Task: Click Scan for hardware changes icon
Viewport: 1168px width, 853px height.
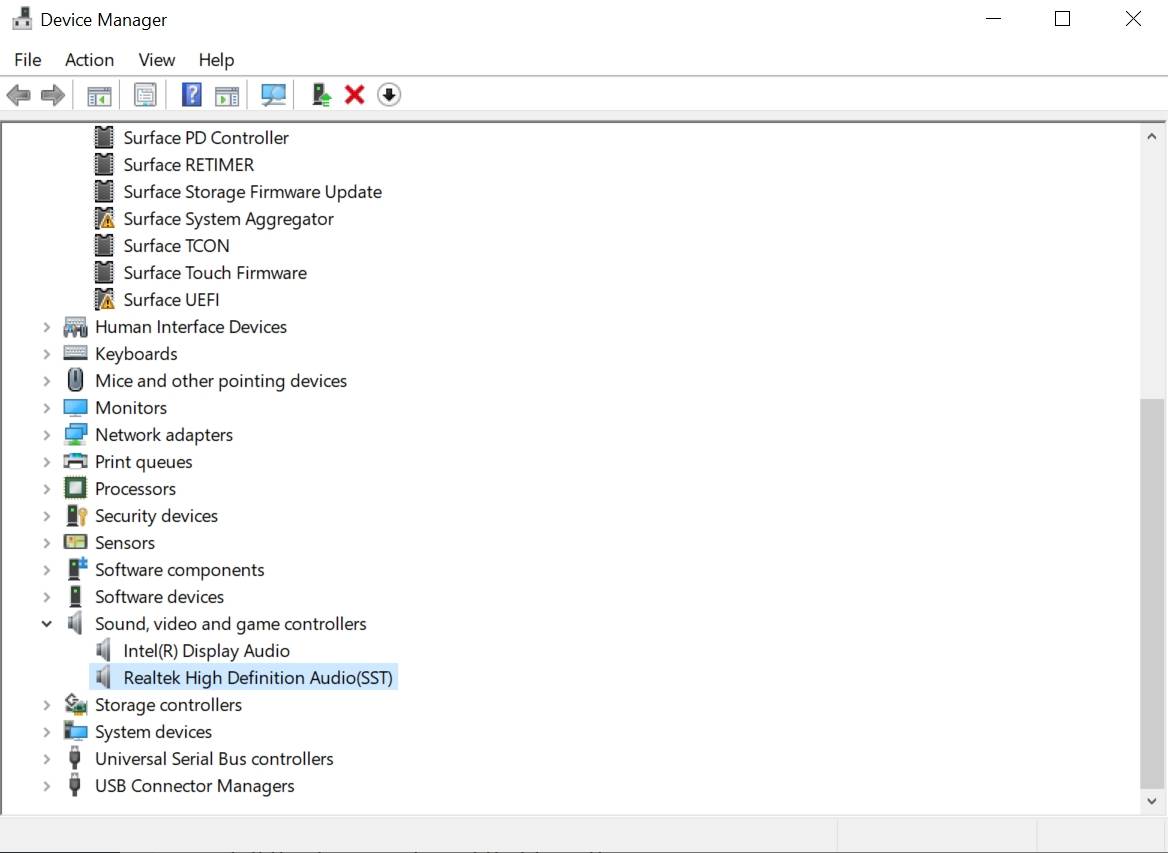Action: (273, 95)
